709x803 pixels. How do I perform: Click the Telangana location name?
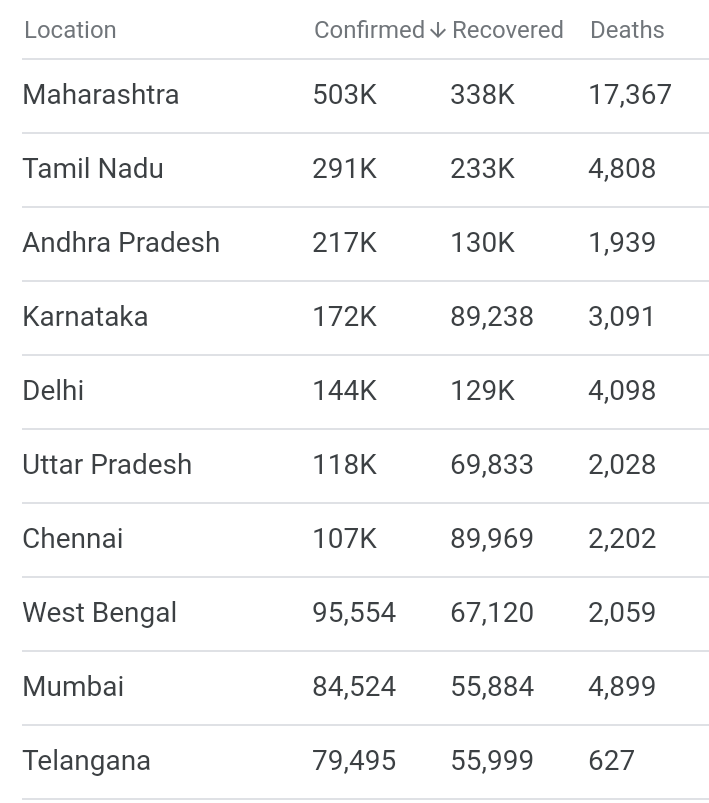pos(87,761)
